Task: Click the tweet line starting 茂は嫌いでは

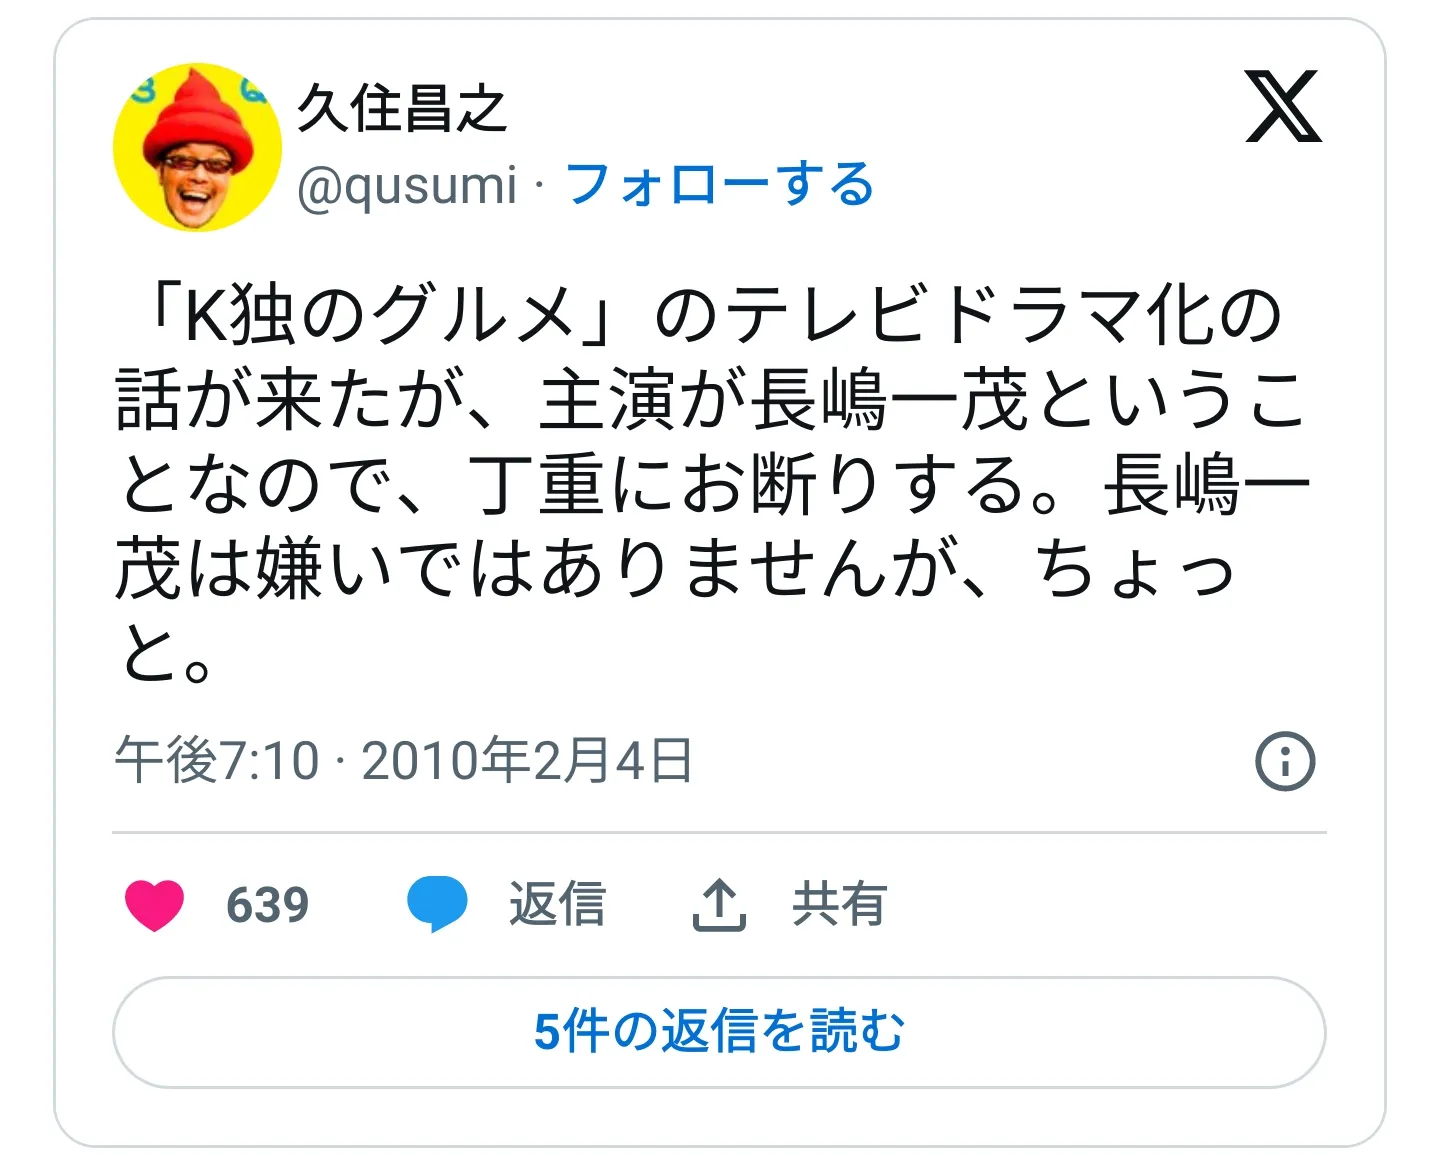Action: [x=675, y=568]
